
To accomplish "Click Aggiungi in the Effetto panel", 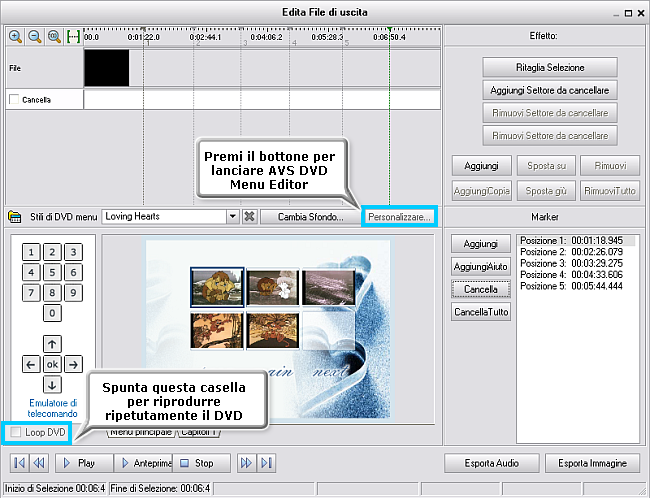I will point(482,166).
